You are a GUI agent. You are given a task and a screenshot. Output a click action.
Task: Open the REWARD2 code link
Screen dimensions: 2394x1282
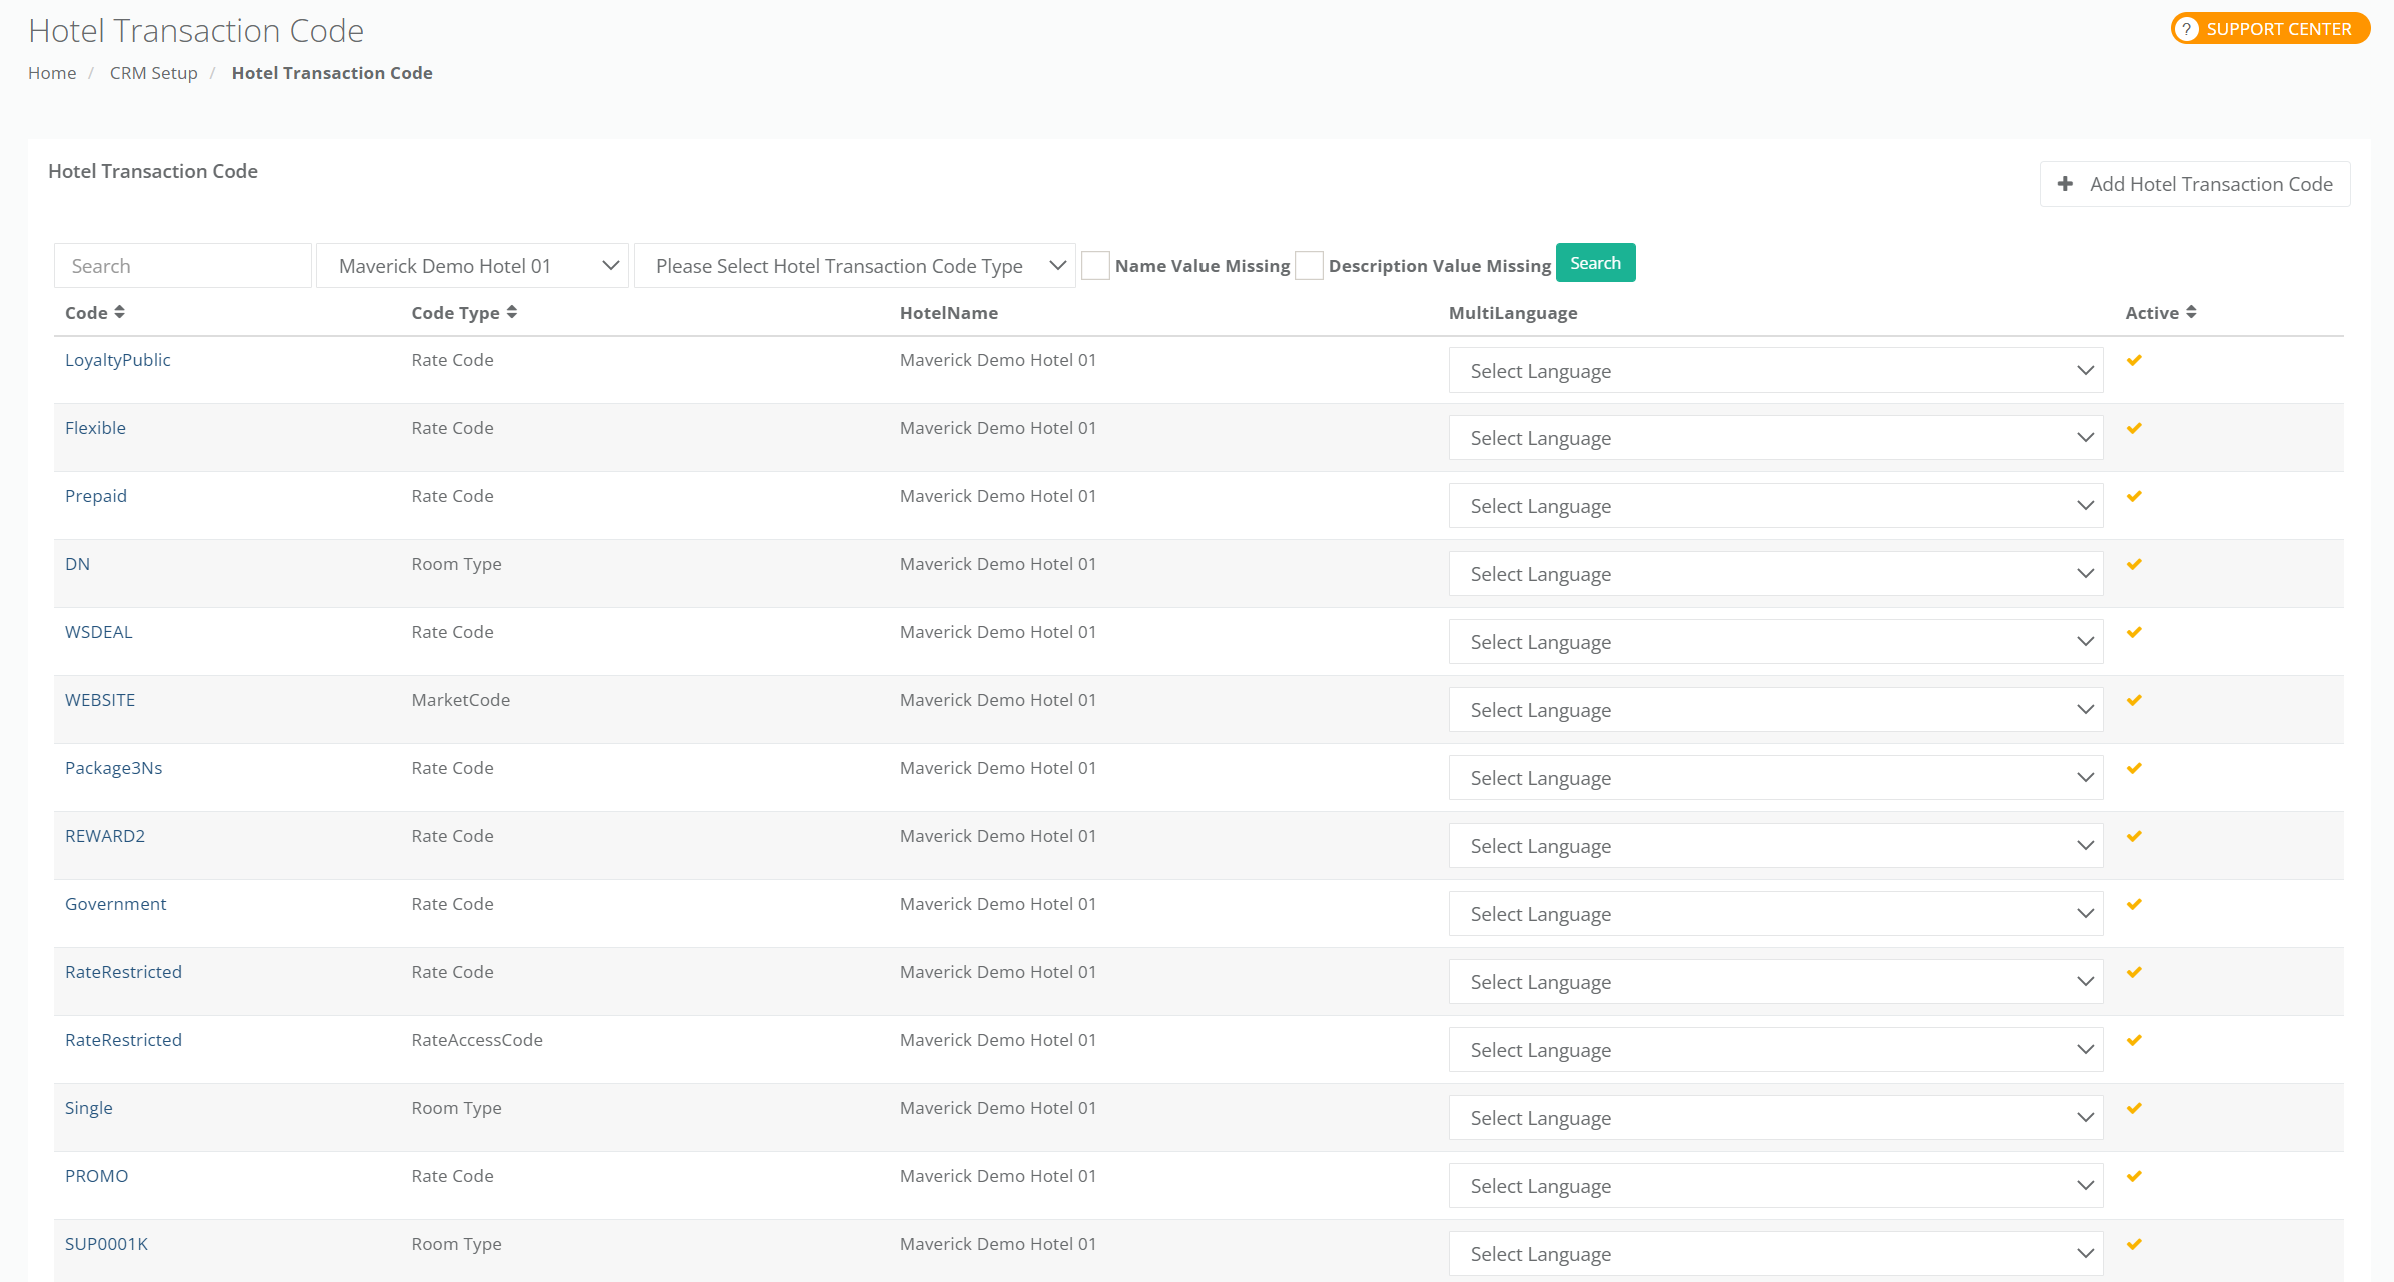(105, 836)
